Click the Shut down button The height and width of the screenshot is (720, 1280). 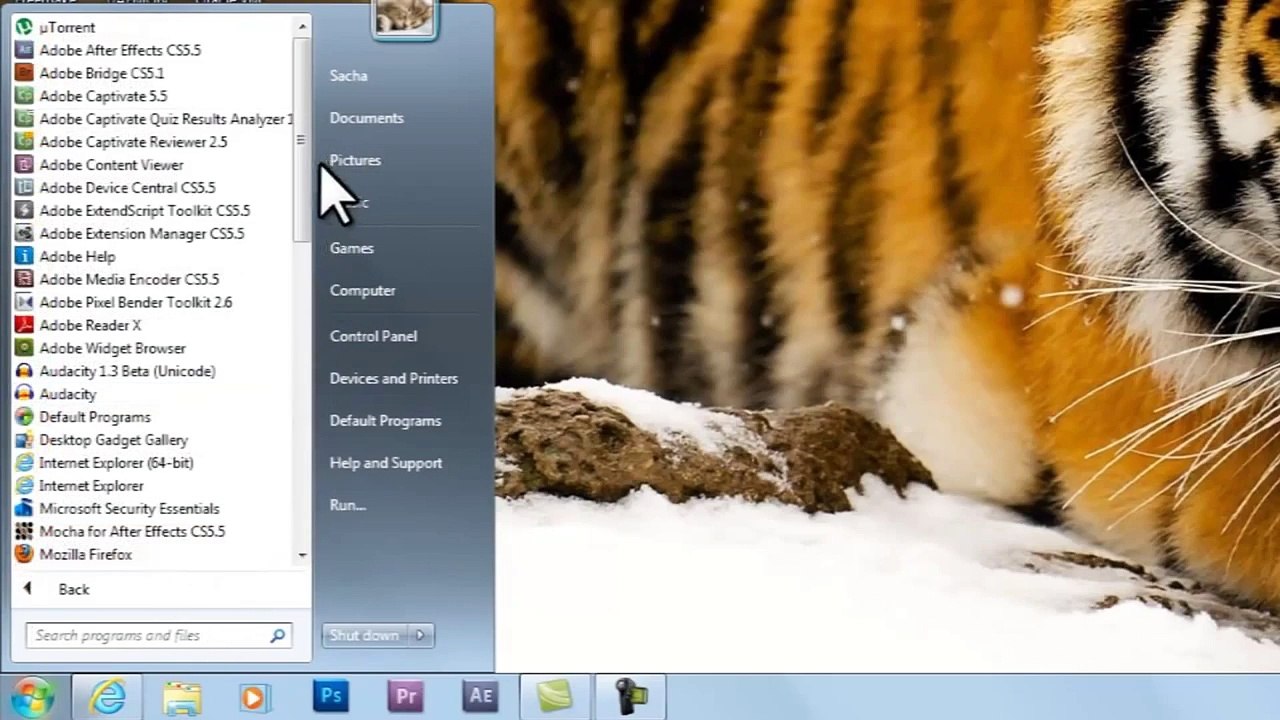(365, 635)
